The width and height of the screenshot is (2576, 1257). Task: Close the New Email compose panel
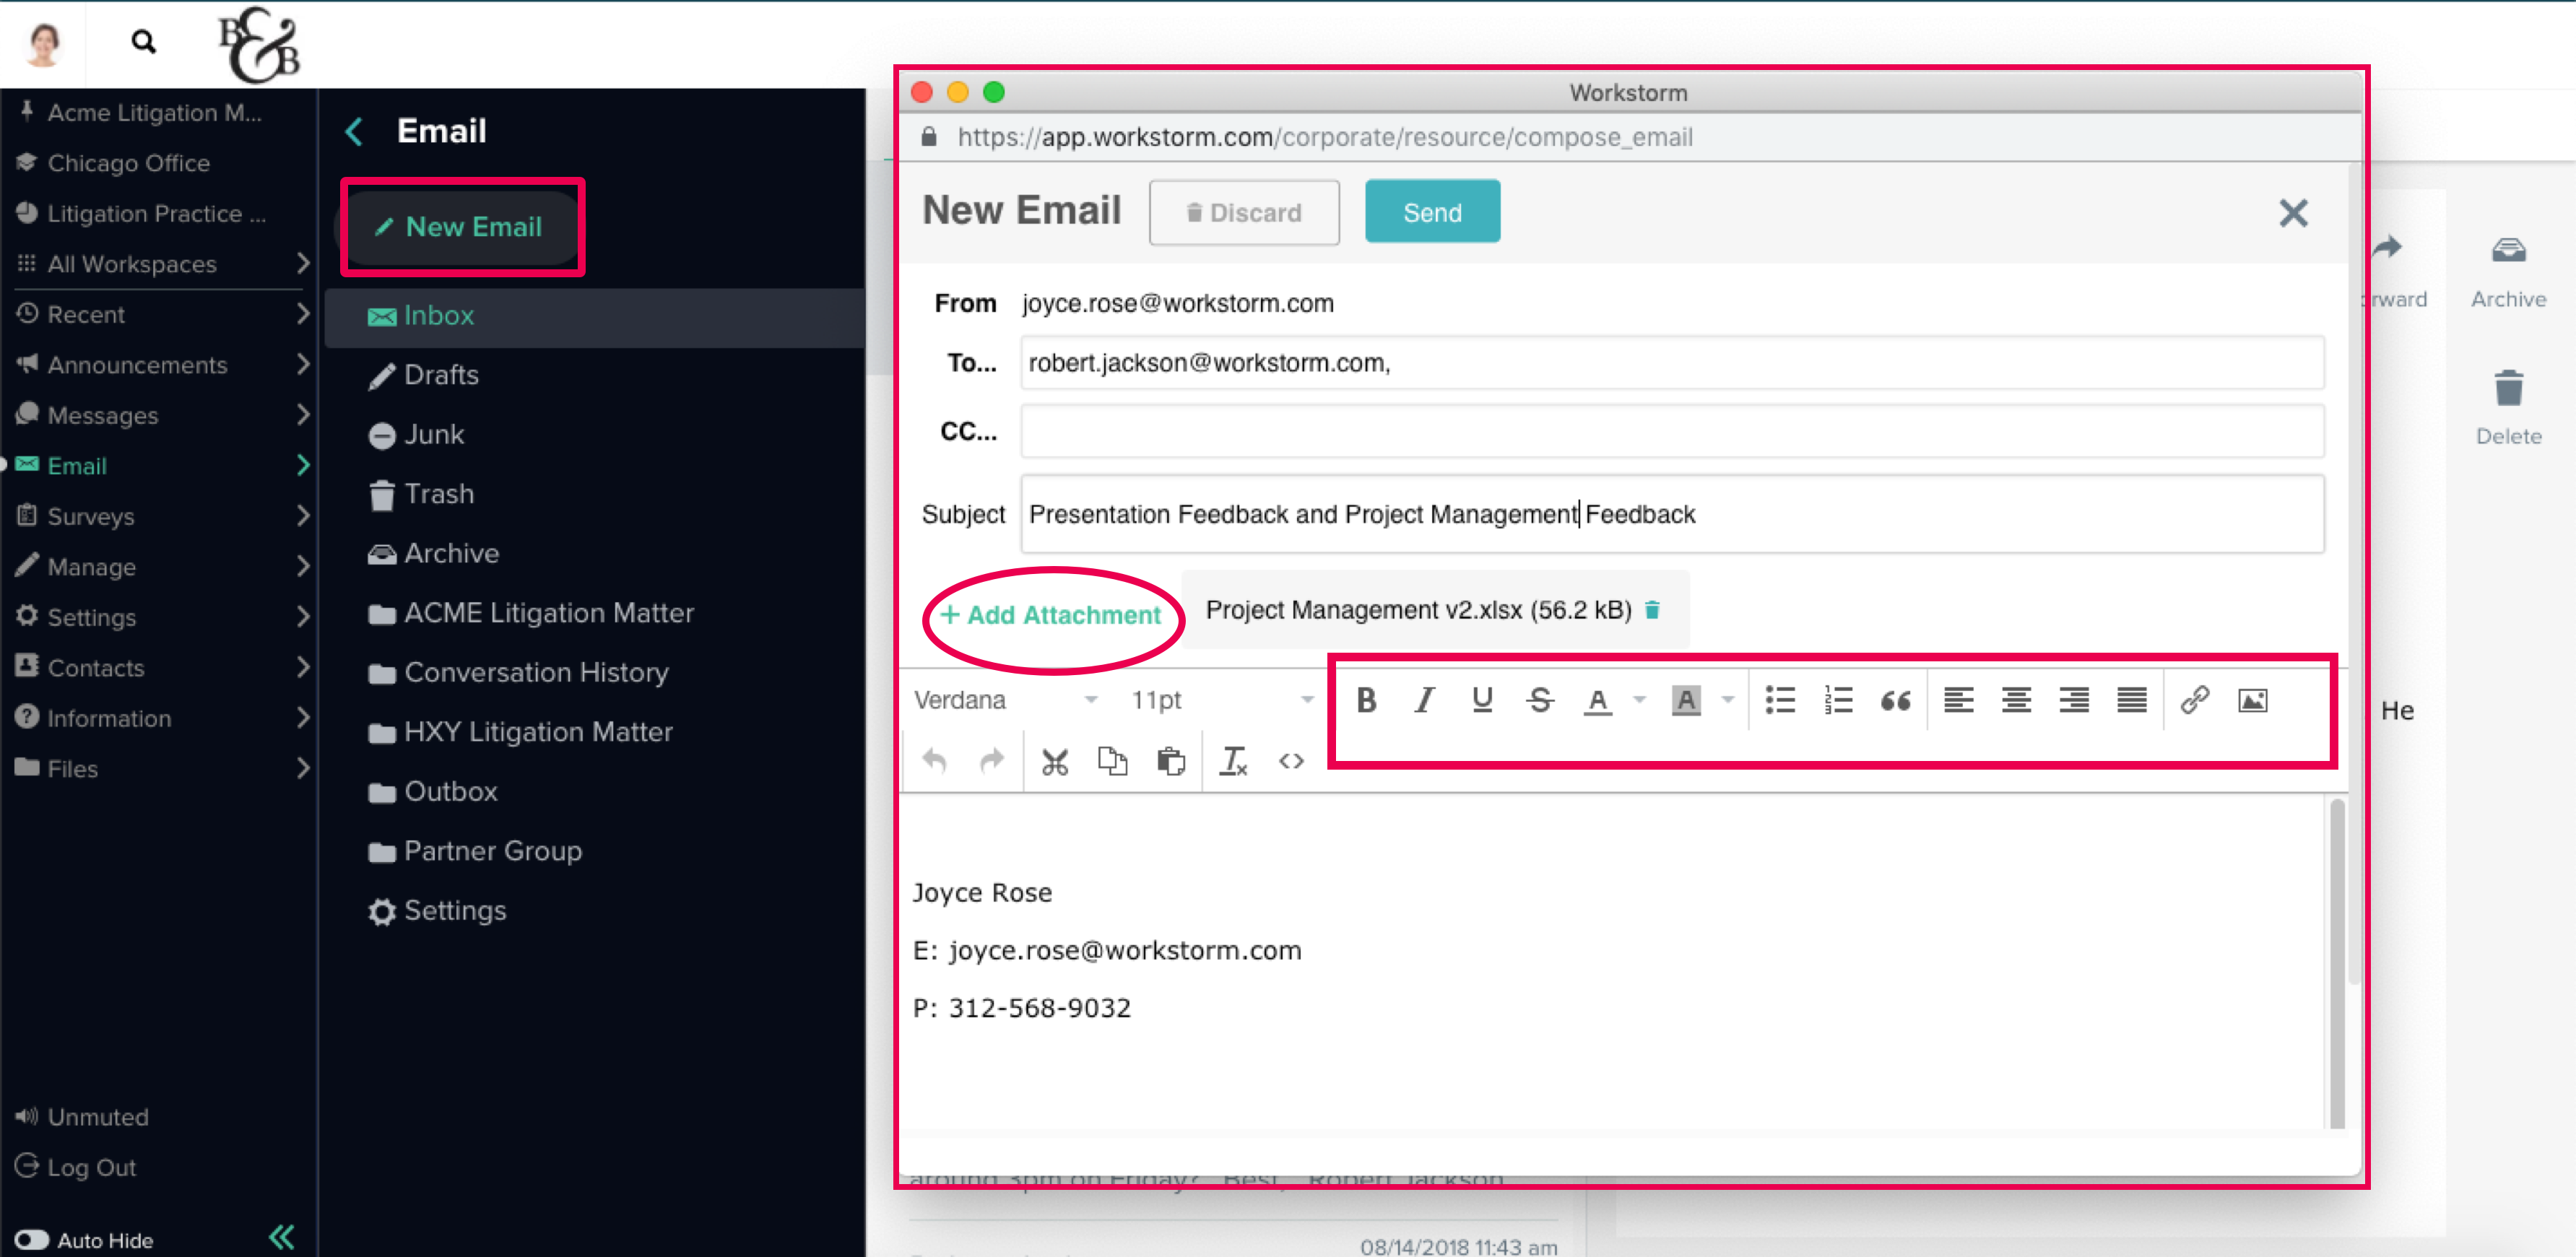(x=2293, y=212)
